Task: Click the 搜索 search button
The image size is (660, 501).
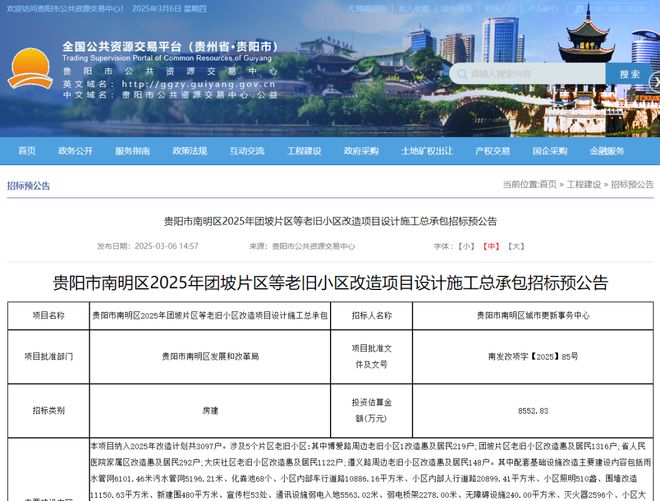Action: pyautogui.click(x=629, y=74)
